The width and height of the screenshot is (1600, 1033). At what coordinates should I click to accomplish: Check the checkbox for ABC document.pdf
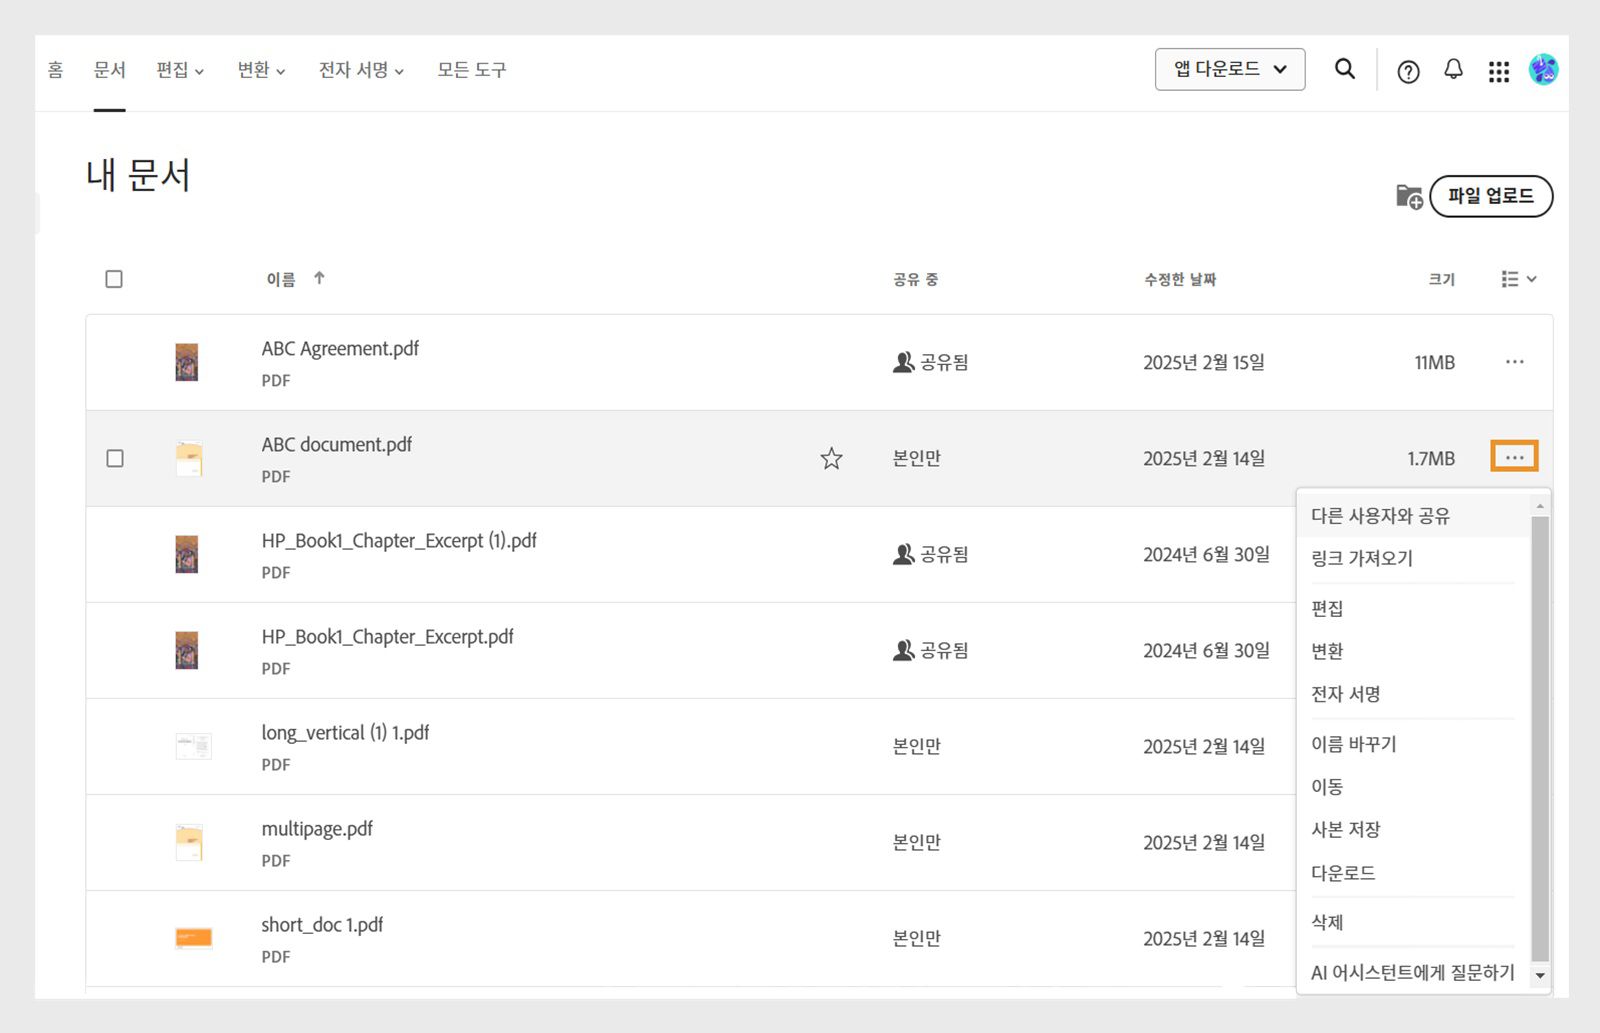[115, 458]
